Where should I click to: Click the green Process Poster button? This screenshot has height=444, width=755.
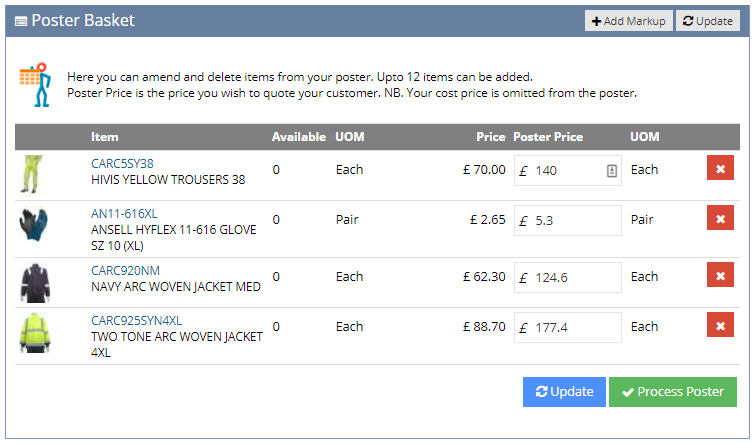point(672,392)
